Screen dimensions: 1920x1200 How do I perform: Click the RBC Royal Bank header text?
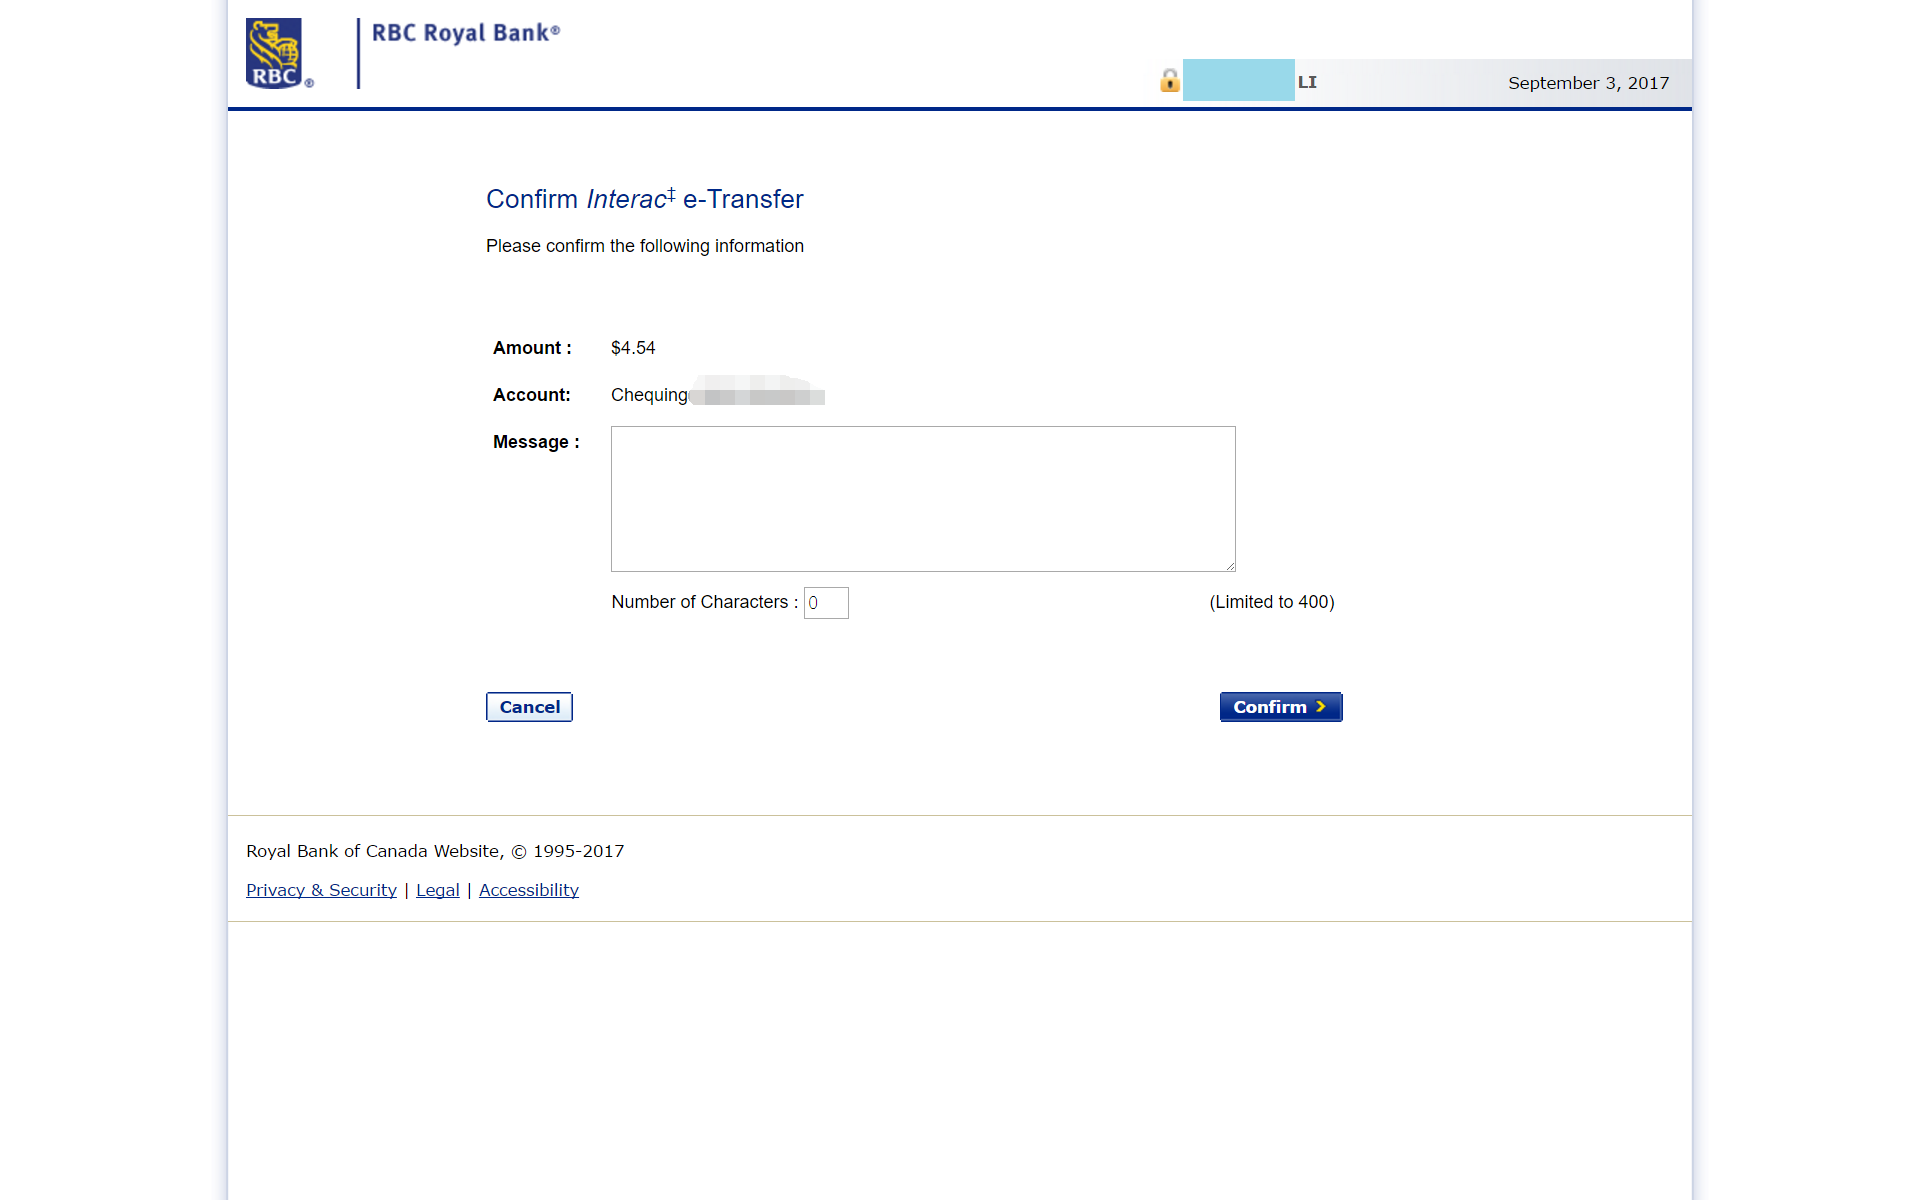(466, 33)
